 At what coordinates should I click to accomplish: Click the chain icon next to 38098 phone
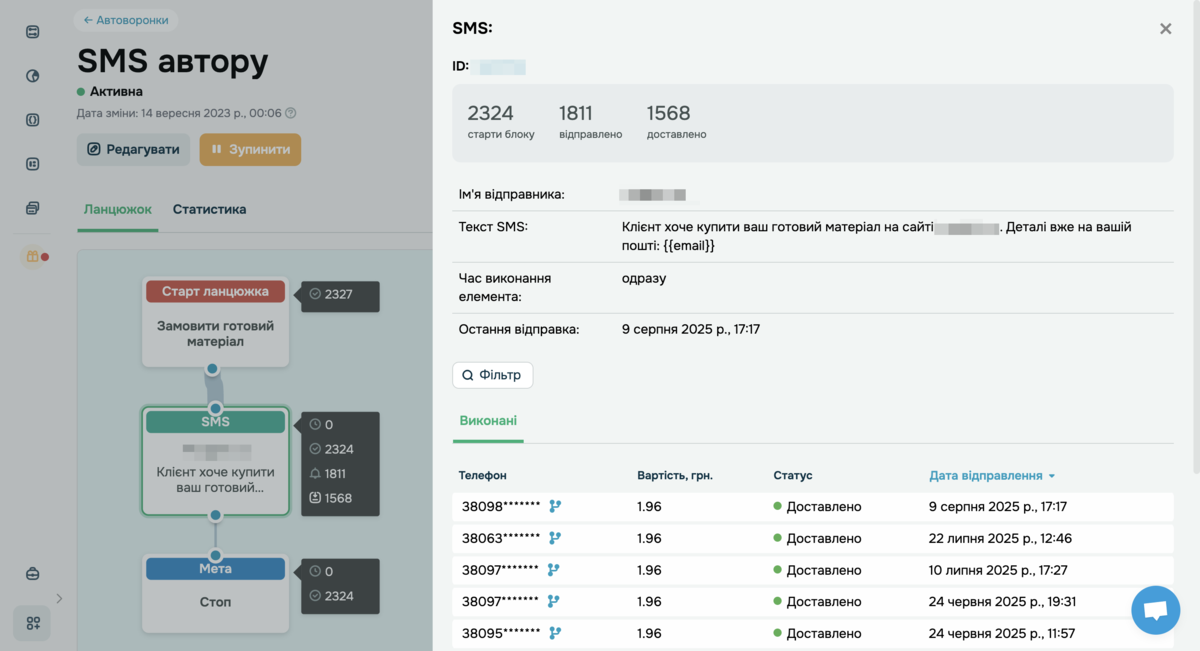pyautogui.click(x=555, y=506)
